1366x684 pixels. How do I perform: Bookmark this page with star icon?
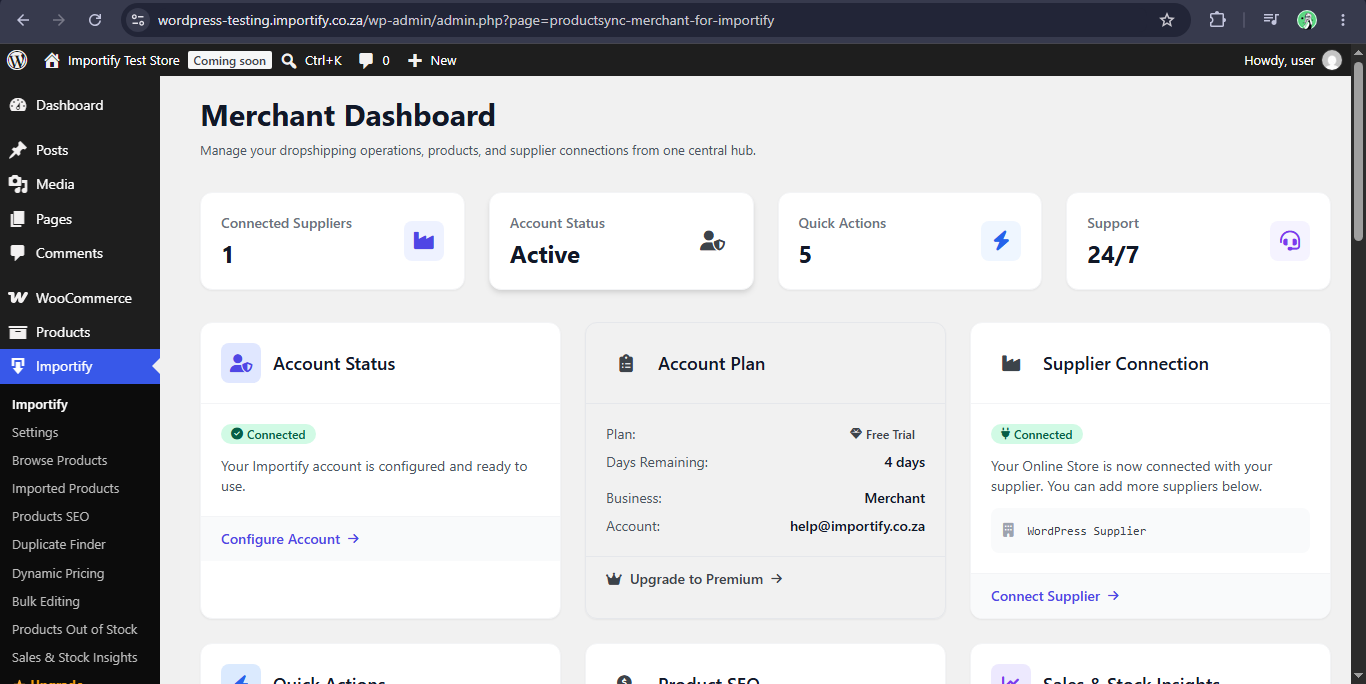(x=1167, y=20)
